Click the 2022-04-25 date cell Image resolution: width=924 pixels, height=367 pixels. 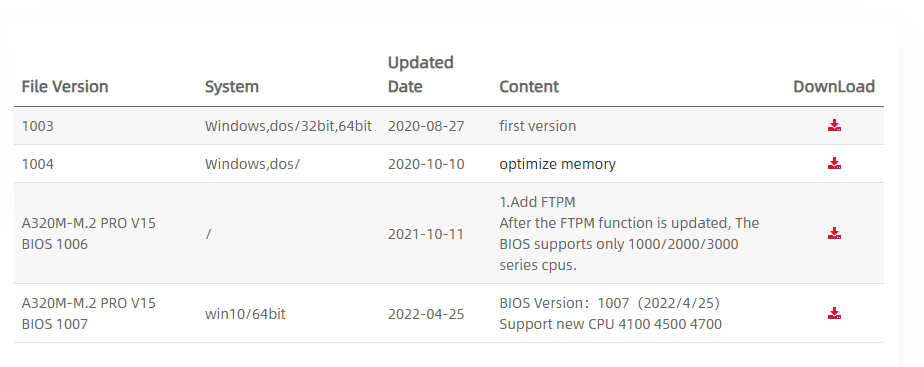coord(426,314)
